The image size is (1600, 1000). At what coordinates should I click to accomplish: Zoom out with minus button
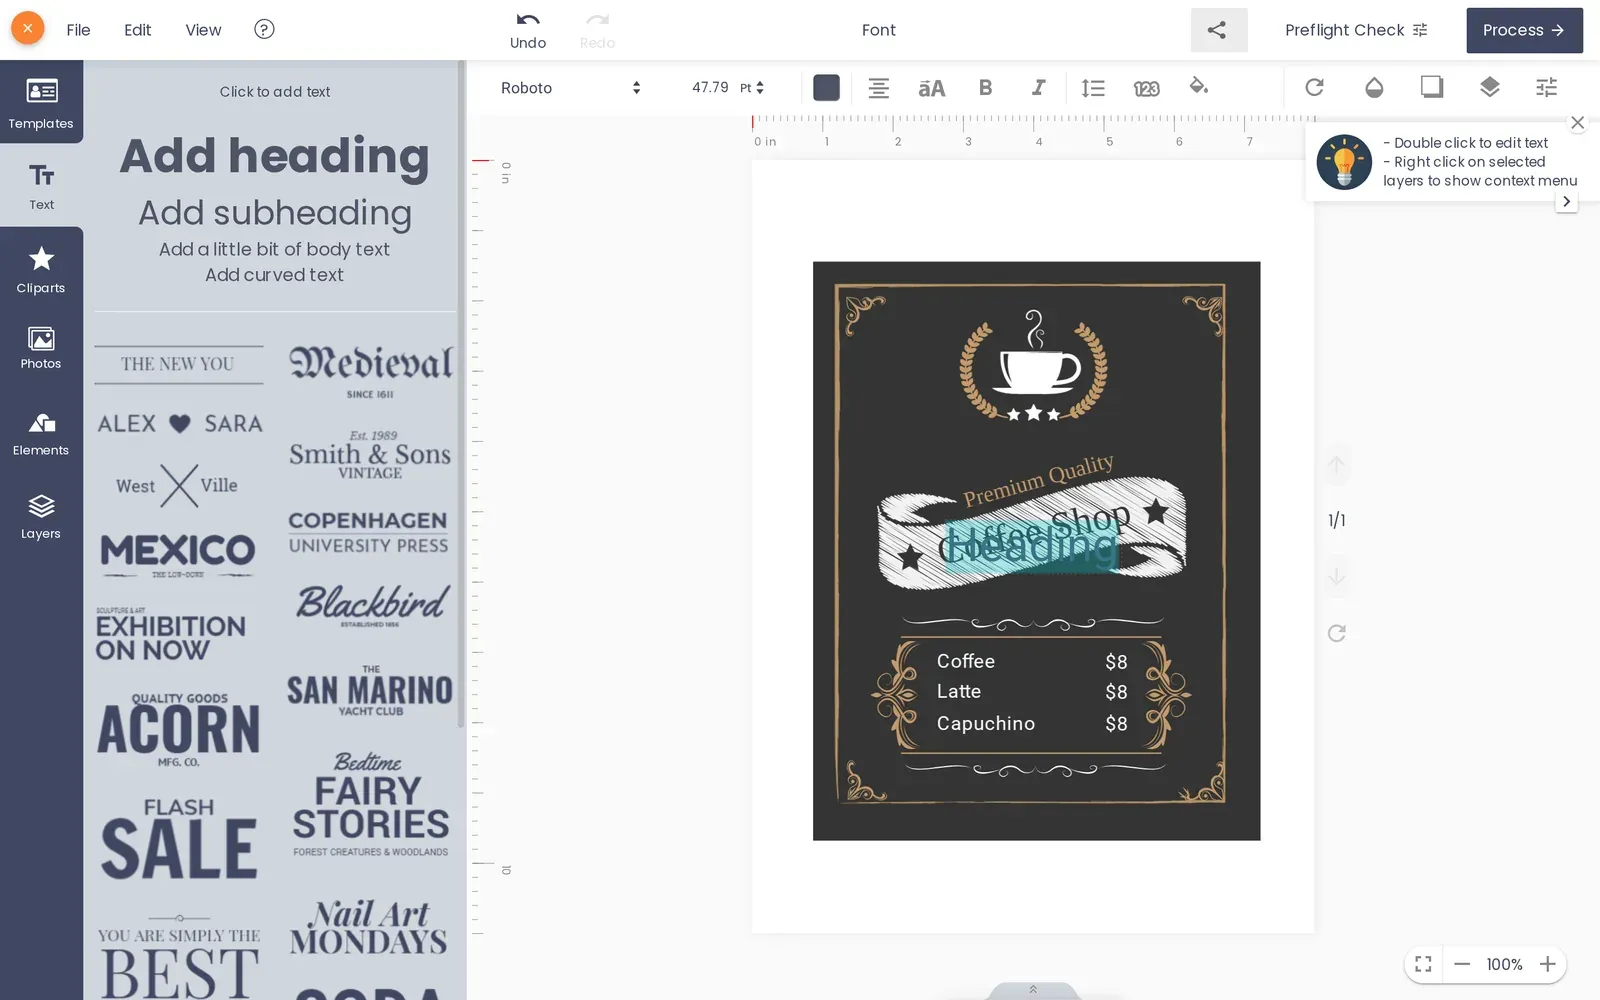click(x=1462, y=964)
